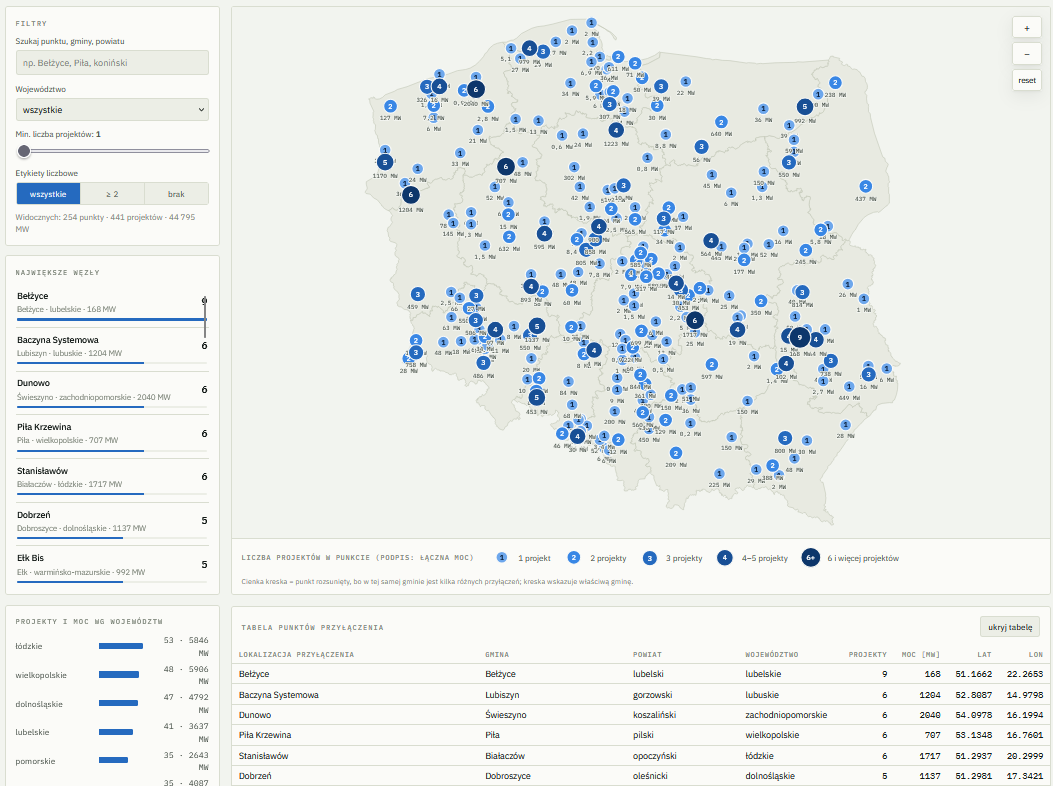Image resolution: width=1053 pixels, height=786 pixels.
Task: Select the 'wszystkie' label filter option
Action: tap(48, 194)
